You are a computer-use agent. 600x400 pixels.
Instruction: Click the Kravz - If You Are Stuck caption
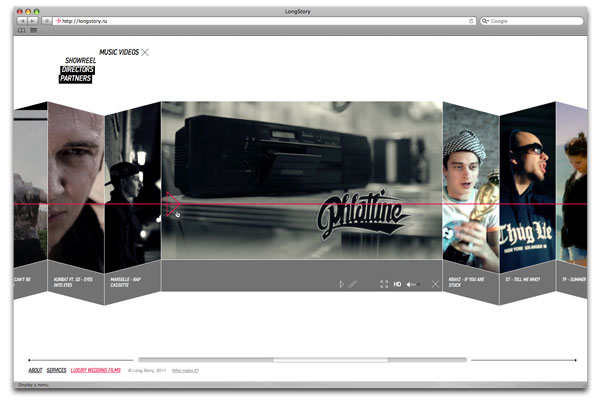(466, 282)
